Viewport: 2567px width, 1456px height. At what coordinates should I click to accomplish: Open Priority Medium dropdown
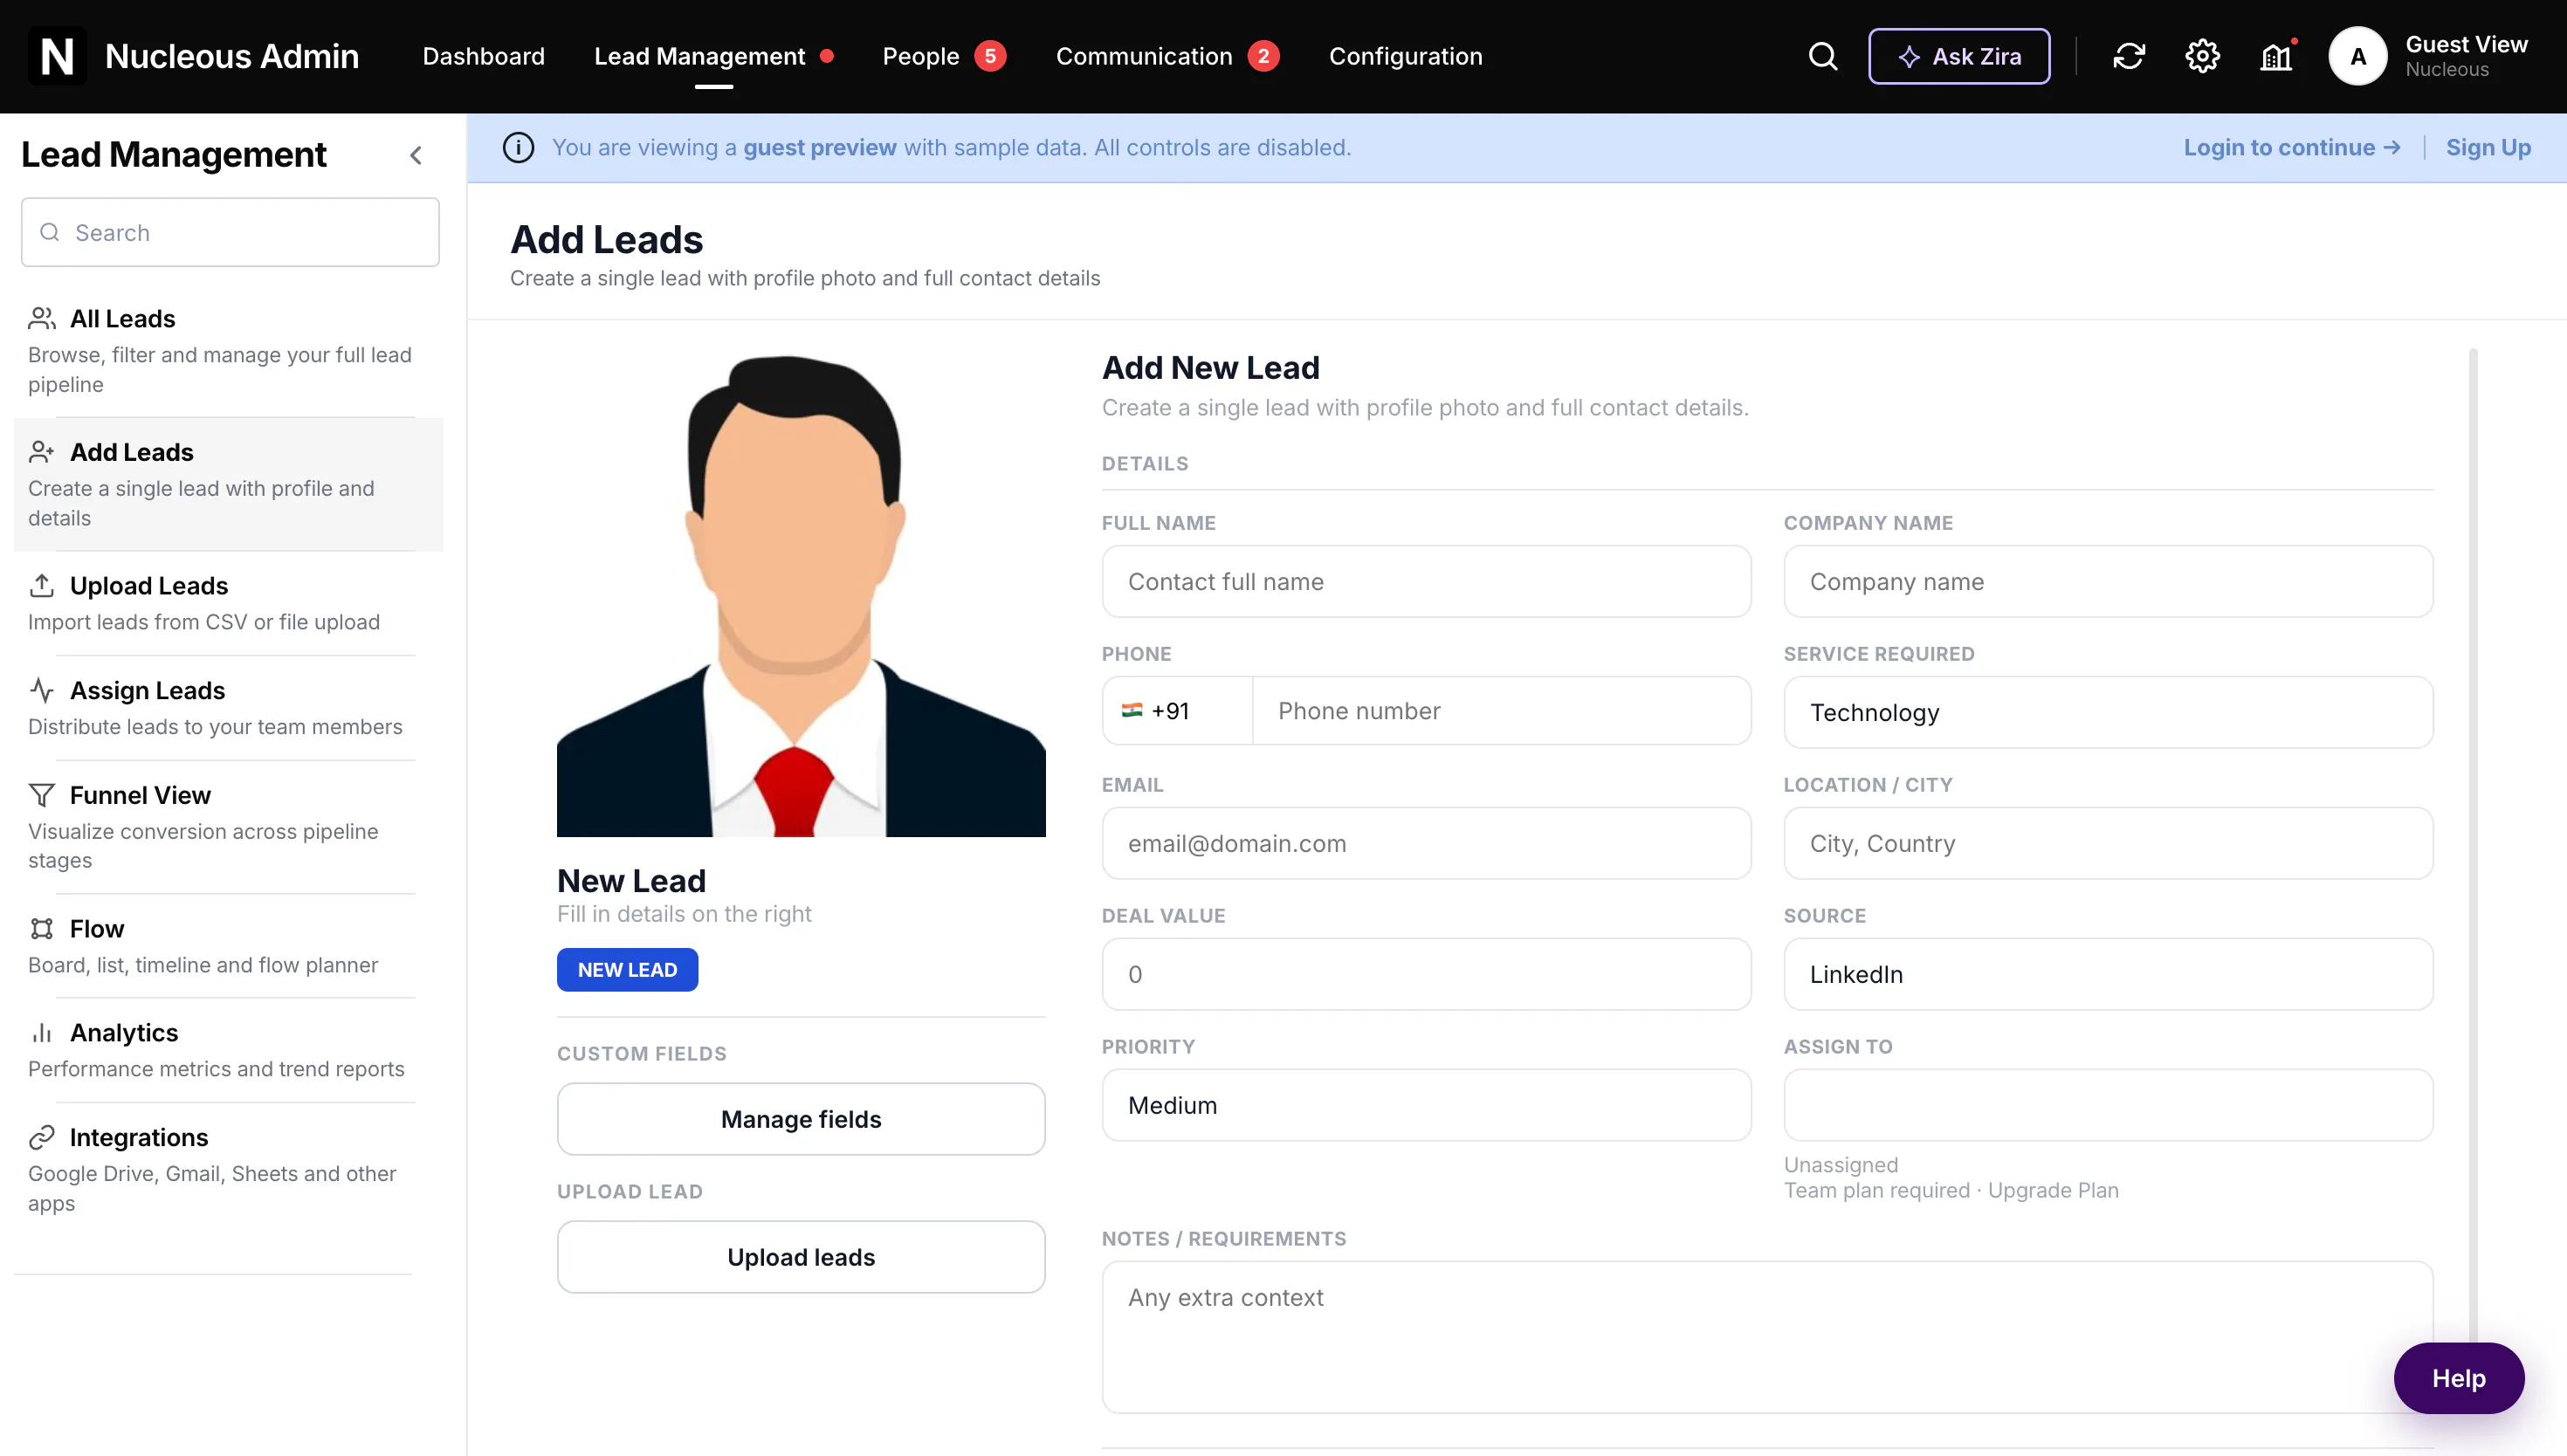(x=1426, y=1105)
